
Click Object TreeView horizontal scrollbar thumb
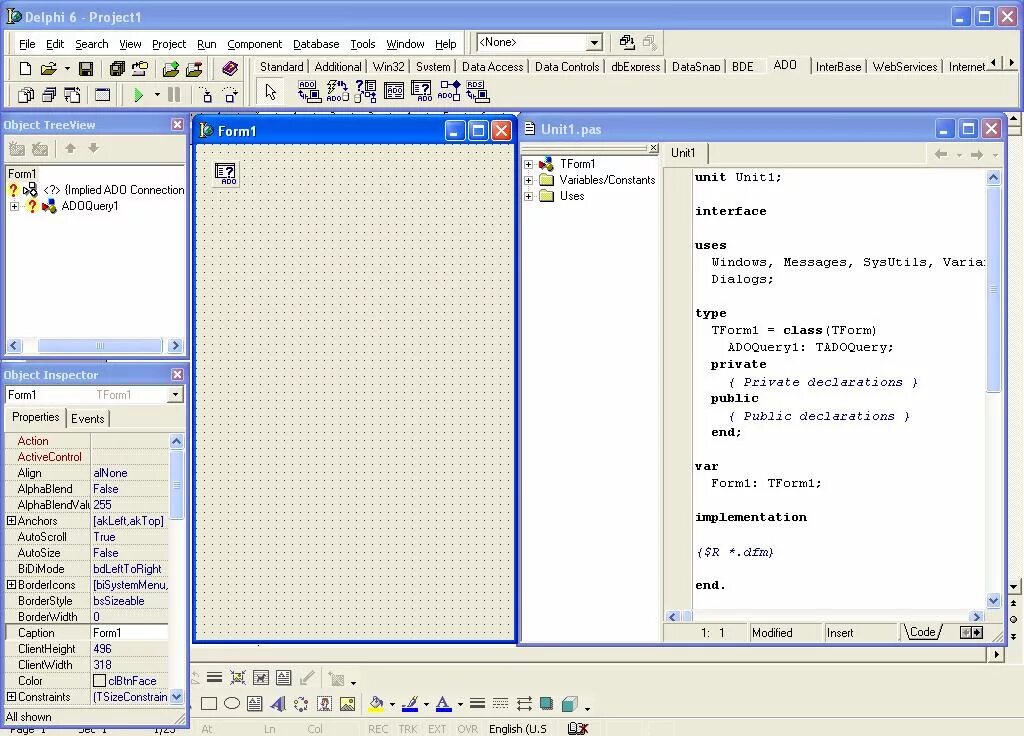pos(99,345)
